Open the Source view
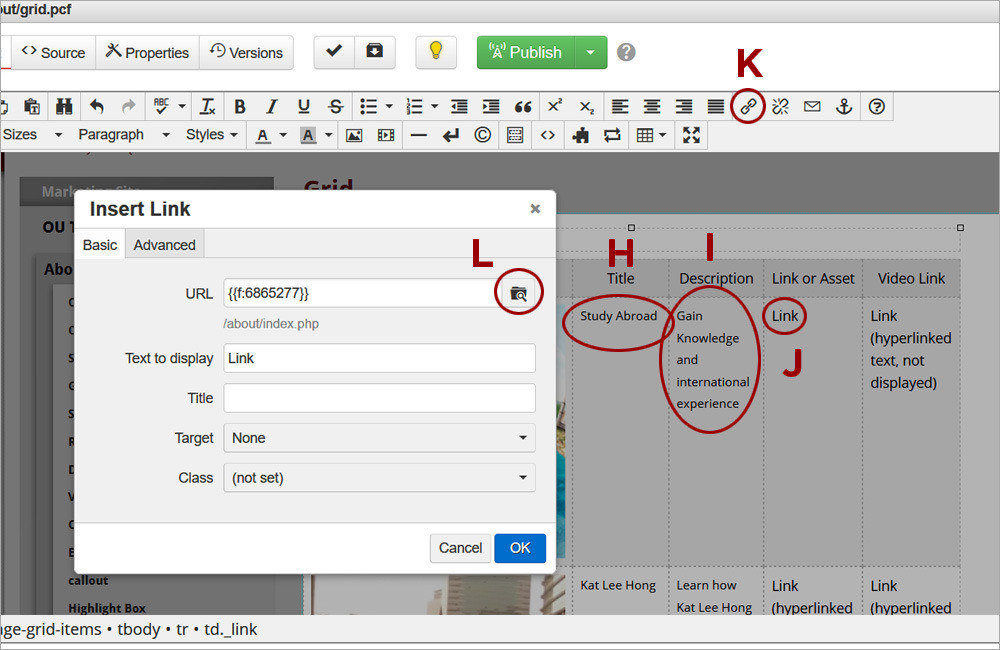The image size is (1000, 650). click(54, 52)
